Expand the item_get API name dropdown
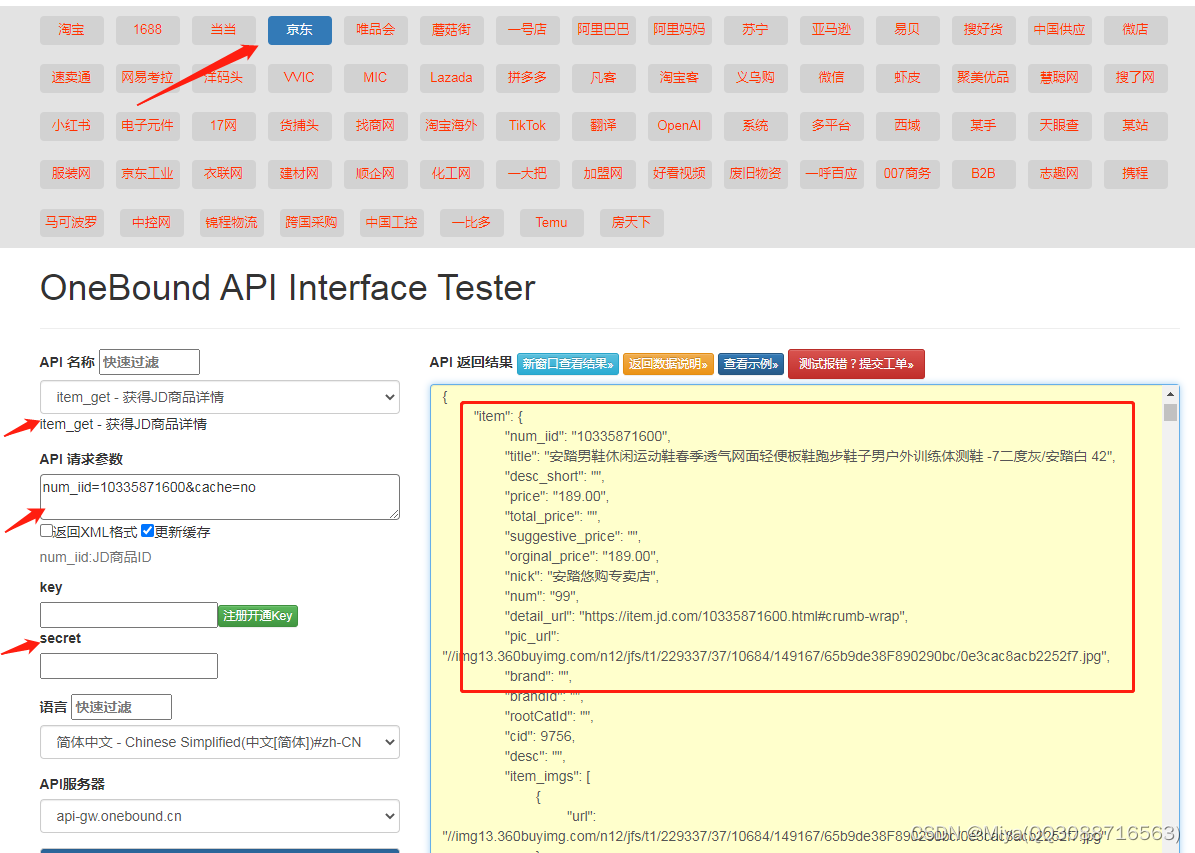This screenshot has width=1195, height=853. tap(219, 397)
